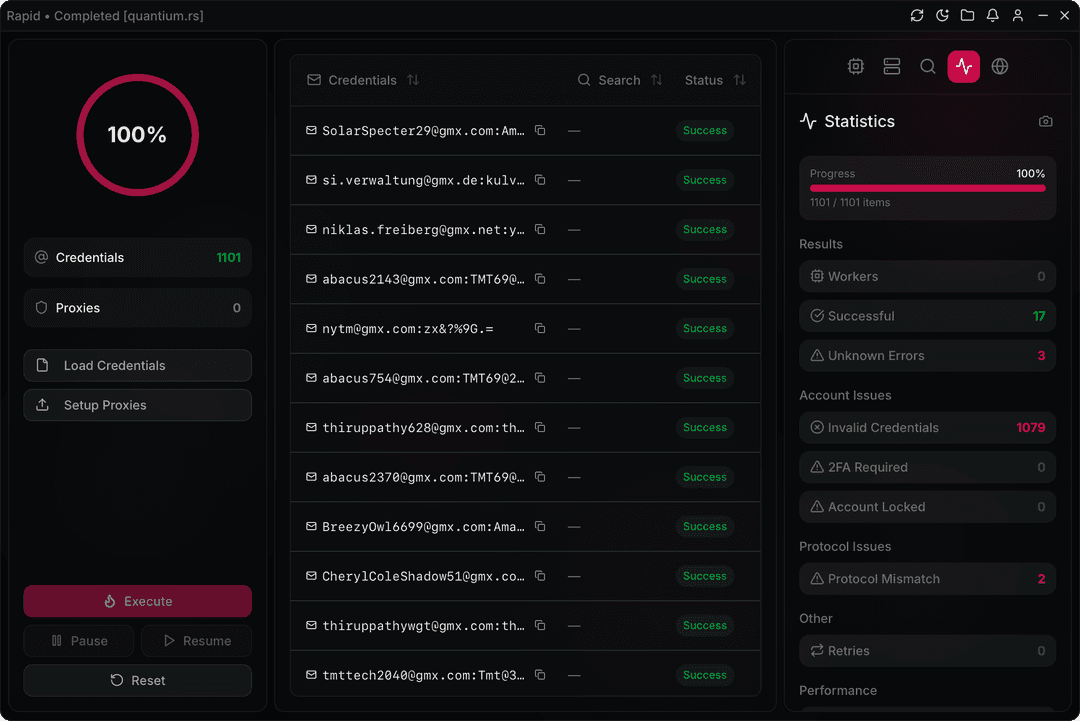
Task: Open notifications via the bell icon
Action: click(993, 15)
